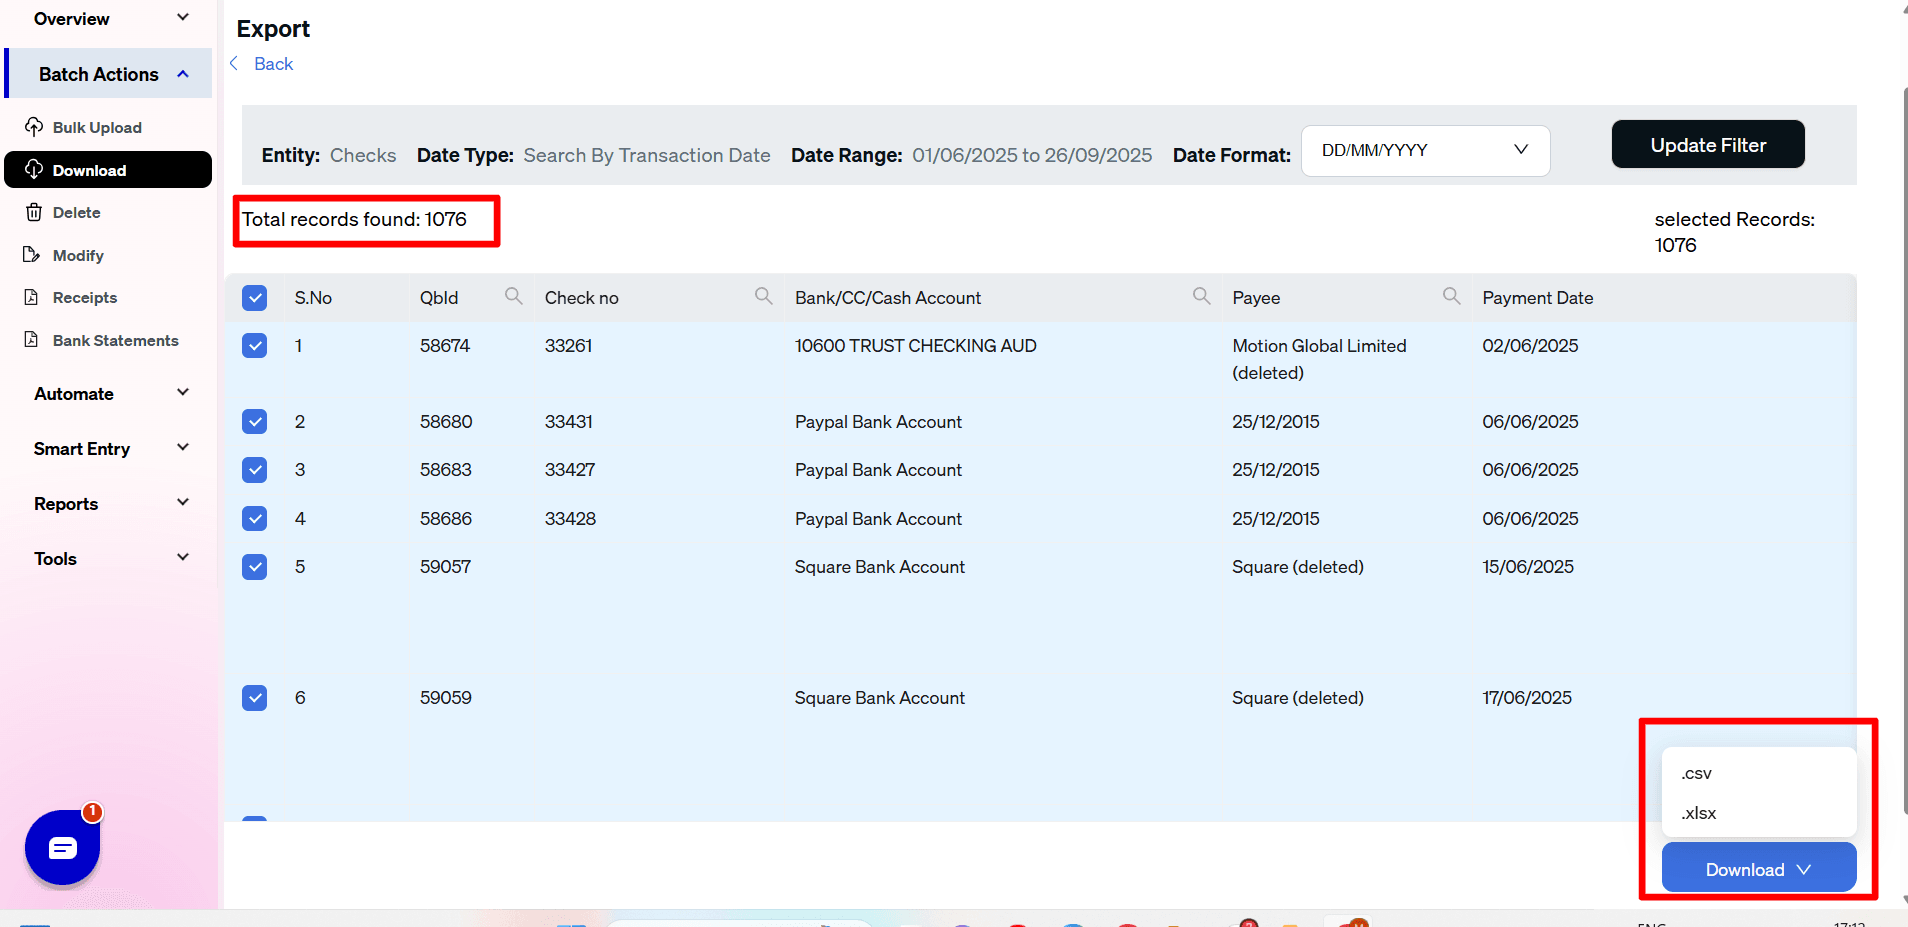Click the Bulk Upload cloud icon
This screenshot has width=1908, height=927.
click(x=34, y=127)
